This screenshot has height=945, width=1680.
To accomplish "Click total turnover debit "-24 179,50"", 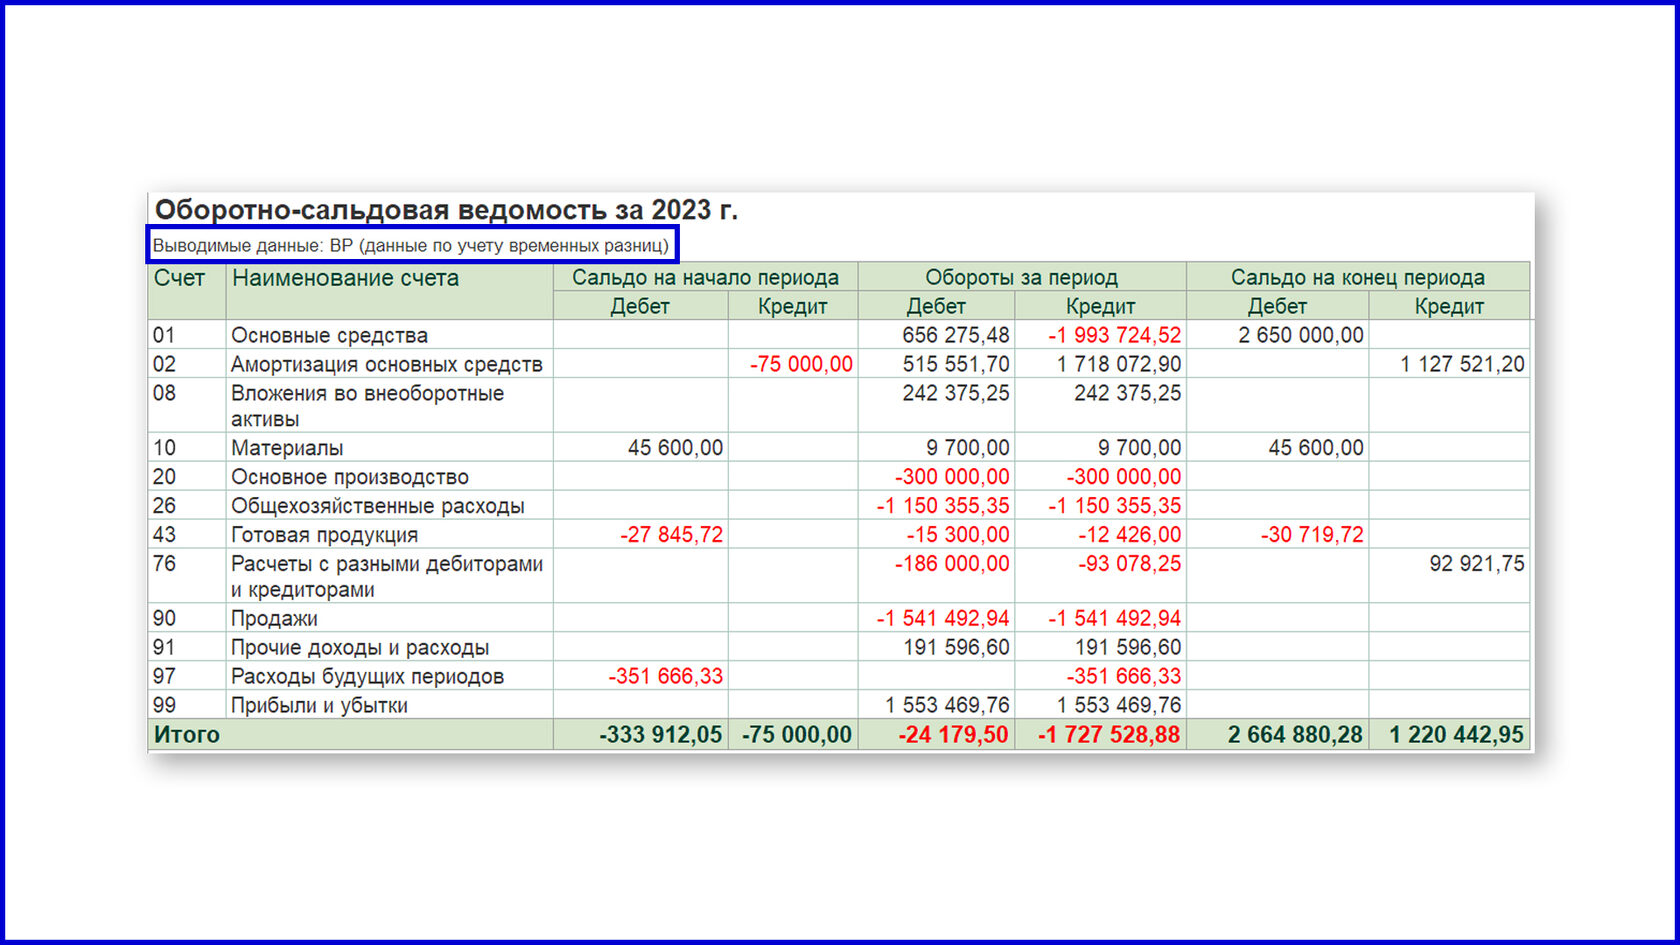I will (953, 735).
